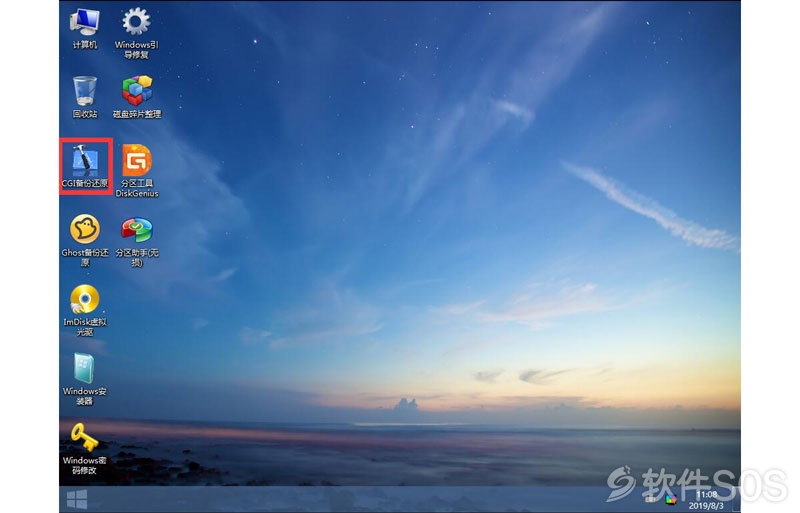800x513 pixels.
Task: Launch the Ghost备份还原 icon
Action: (85, 240)
